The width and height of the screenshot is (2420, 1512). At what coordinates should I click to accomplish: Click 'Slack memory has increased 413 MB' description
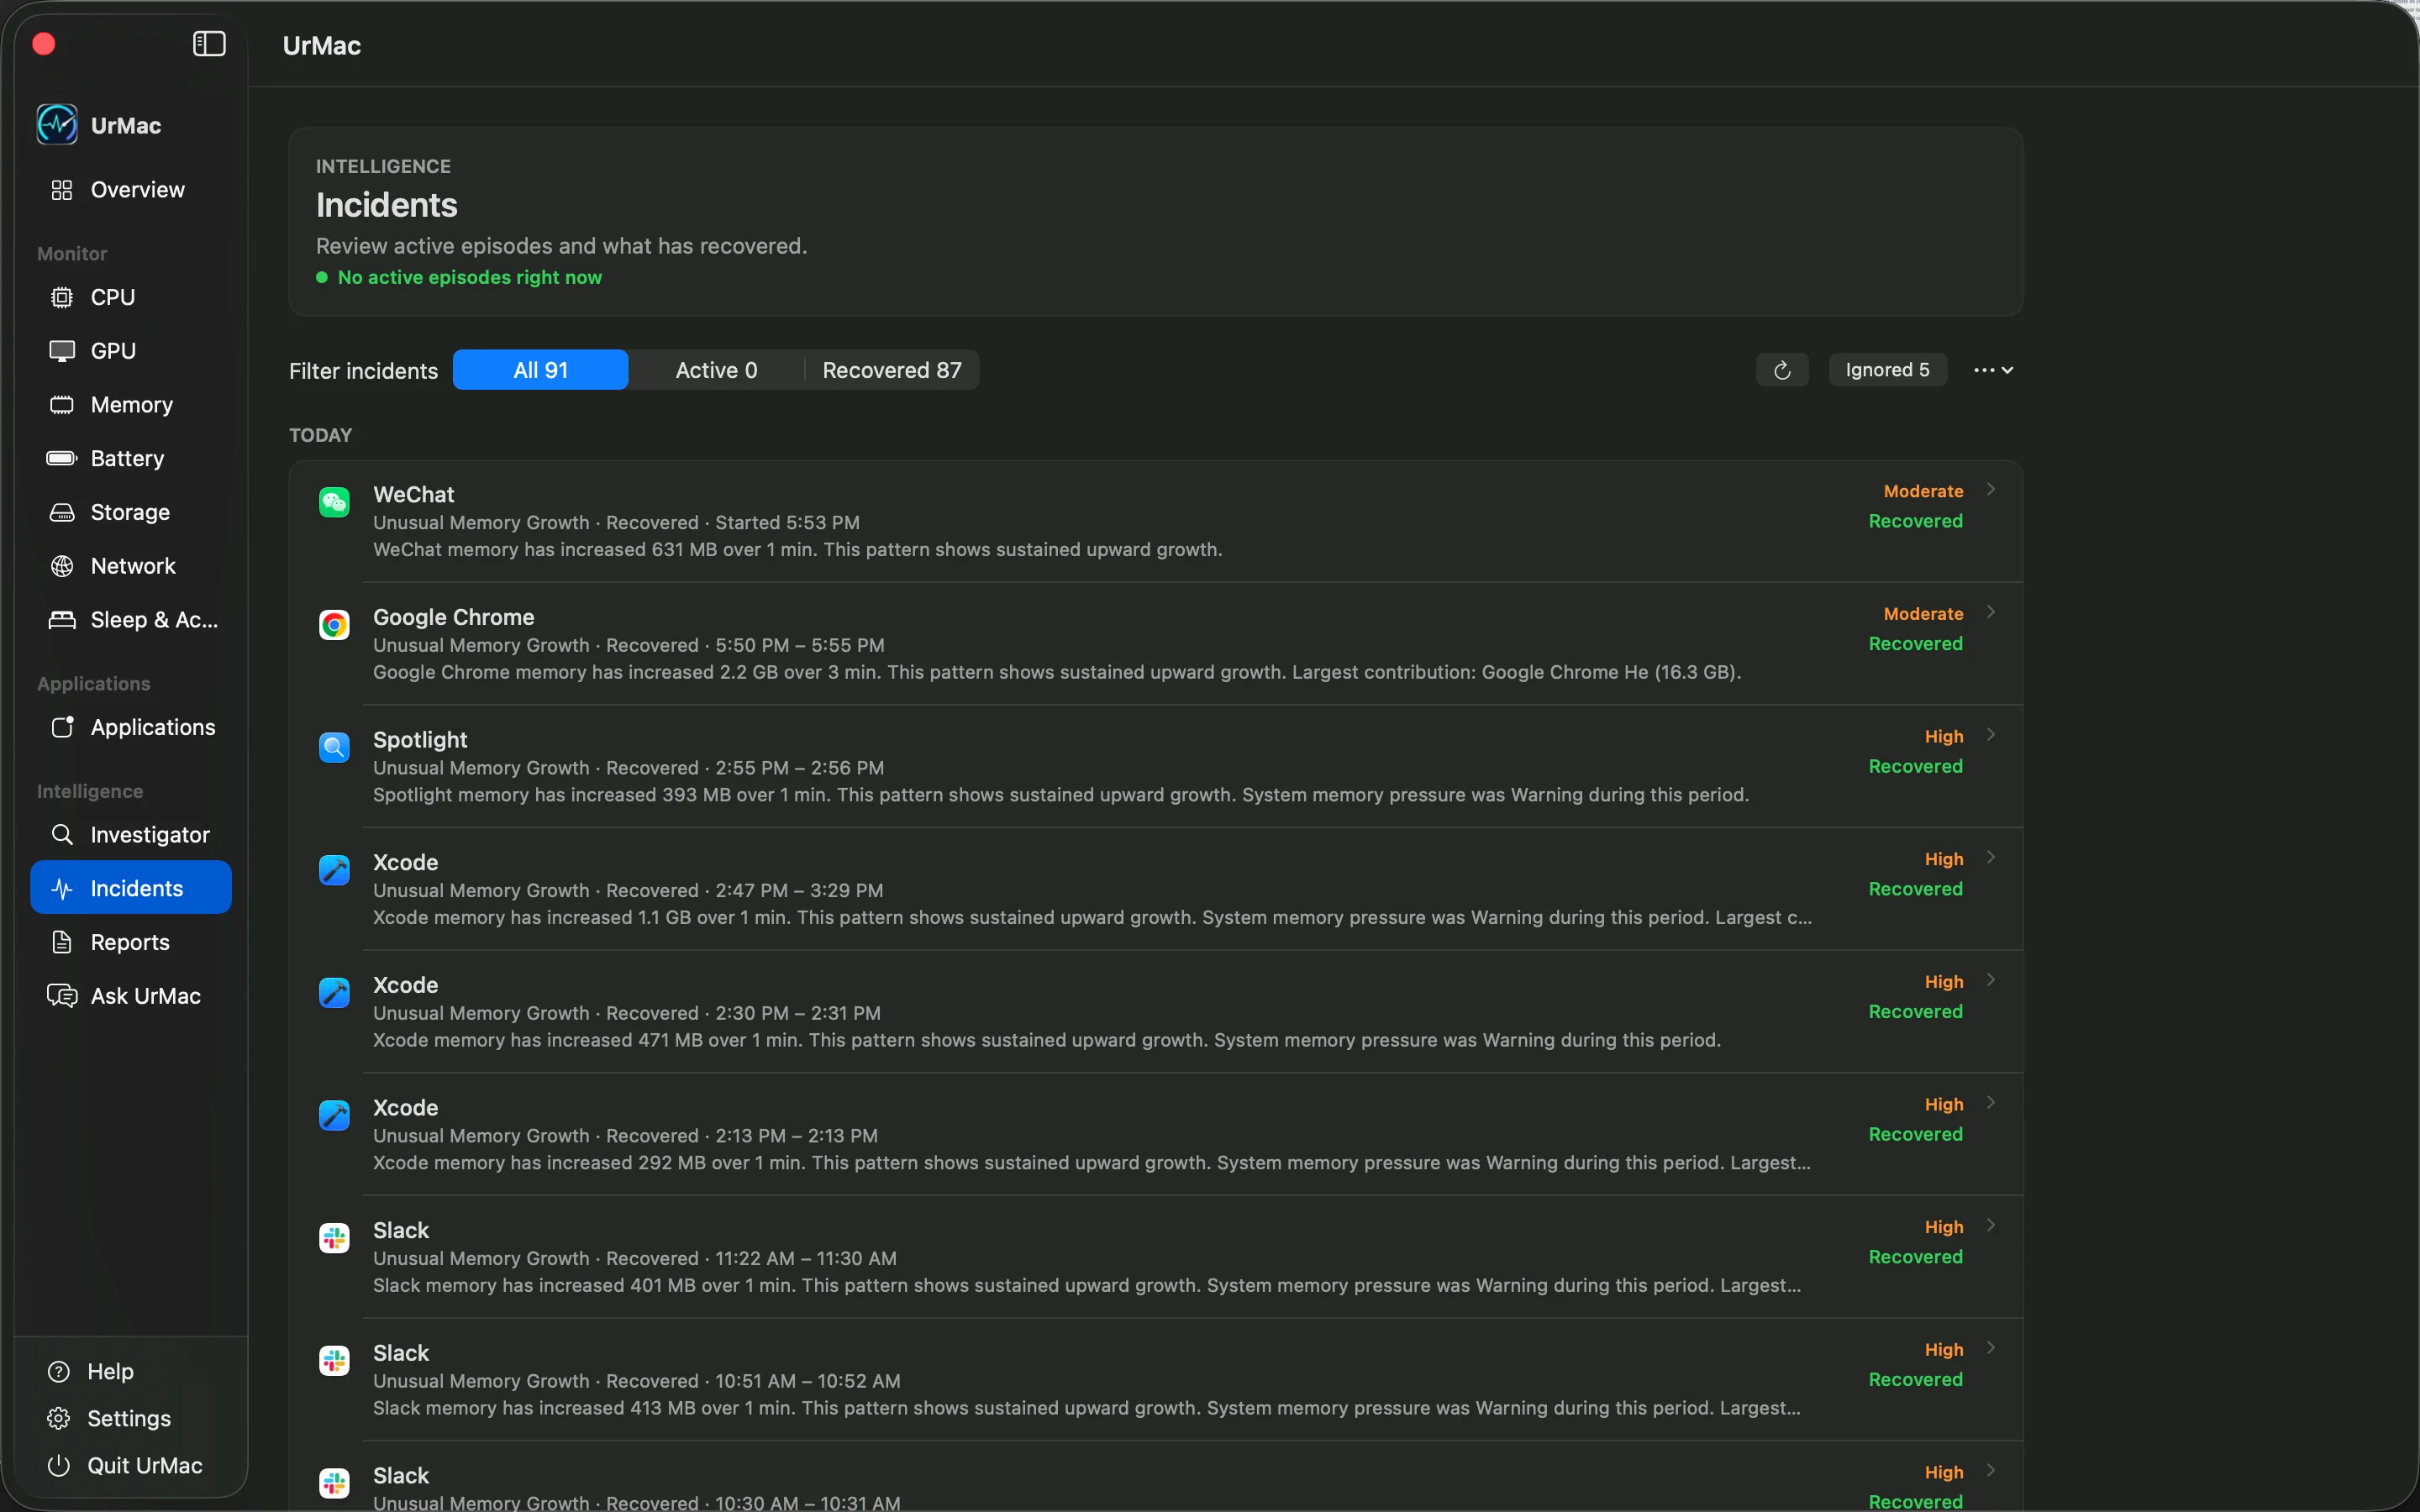1087,1408
